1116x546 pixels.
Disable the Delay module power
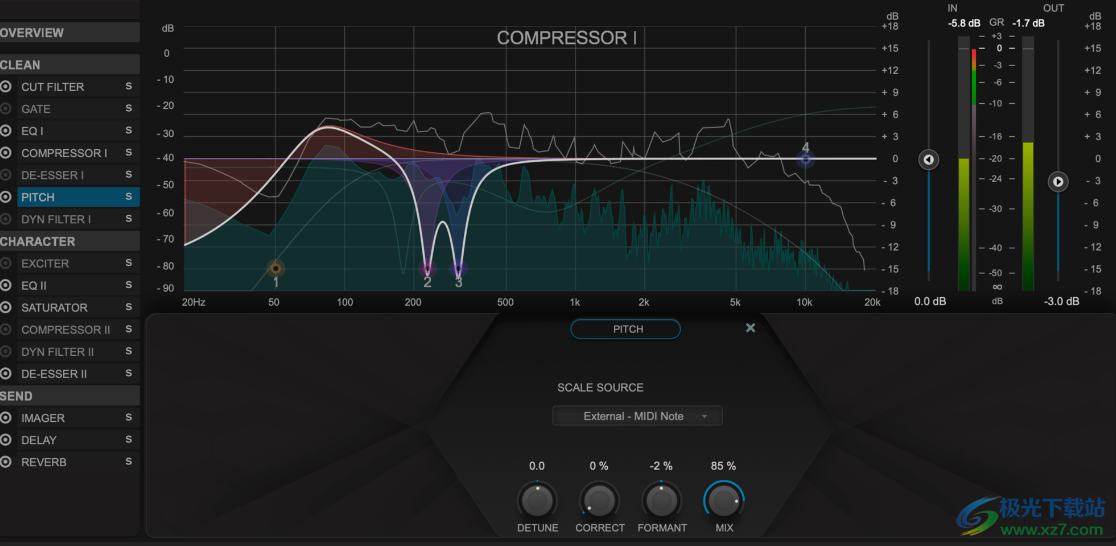[x=6, y=440]
